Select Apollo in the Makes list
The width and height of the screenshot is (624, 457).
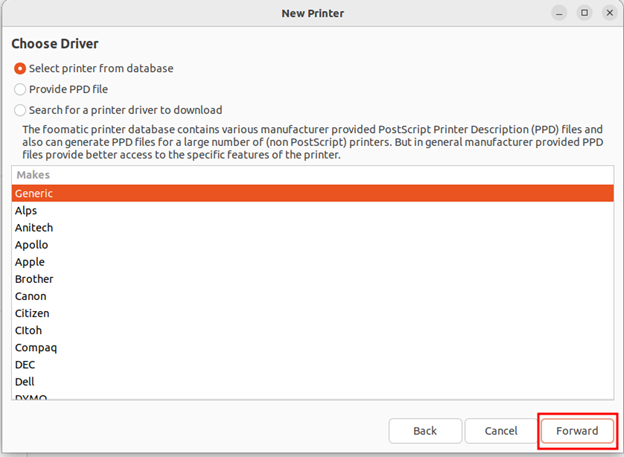31,245
